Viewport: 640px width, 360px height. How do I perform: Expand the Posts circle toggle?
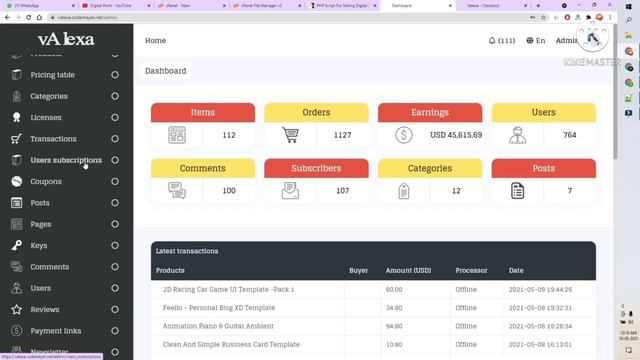pyautogui.click(x=115, y=203)
